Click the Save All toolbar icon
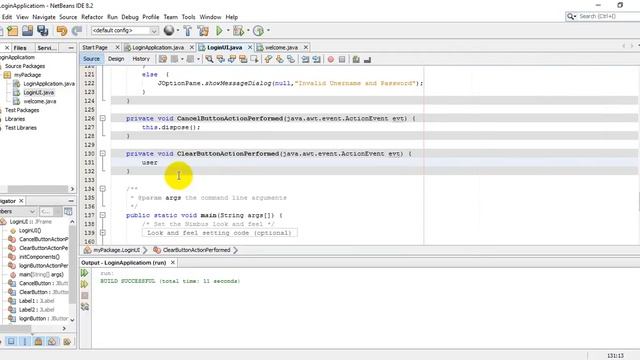The height and width of the screenshot is (360, 640). pos(42,31)
